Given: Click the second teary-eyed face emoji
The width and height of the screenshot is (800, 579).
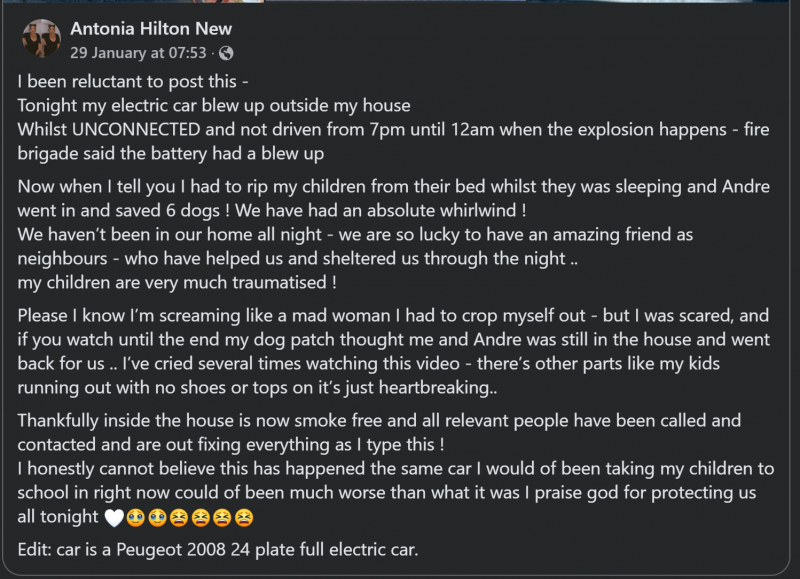Looking at the screenshot, I should (157, 517).
